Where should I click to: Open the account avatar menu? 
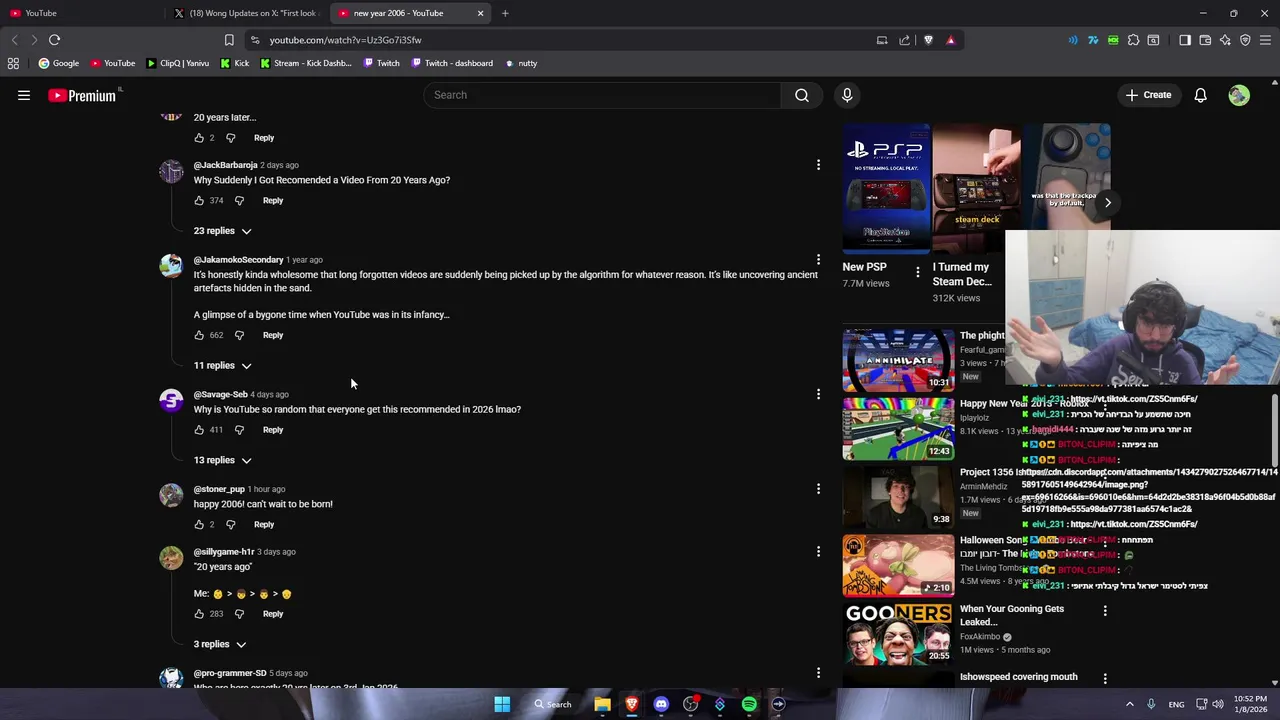pyautogui.click(x=1239, y=95)
